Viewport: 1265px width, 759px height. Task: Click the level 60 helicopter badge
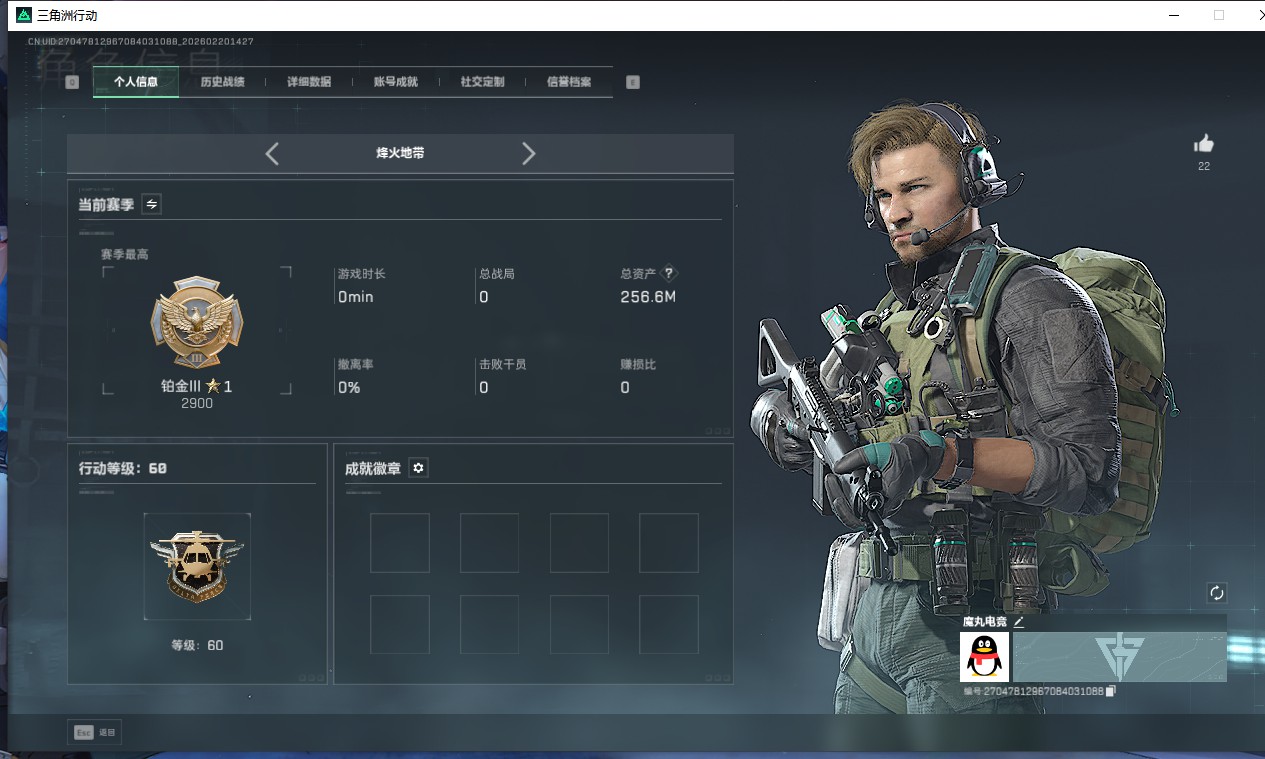[x=197, y=566]
